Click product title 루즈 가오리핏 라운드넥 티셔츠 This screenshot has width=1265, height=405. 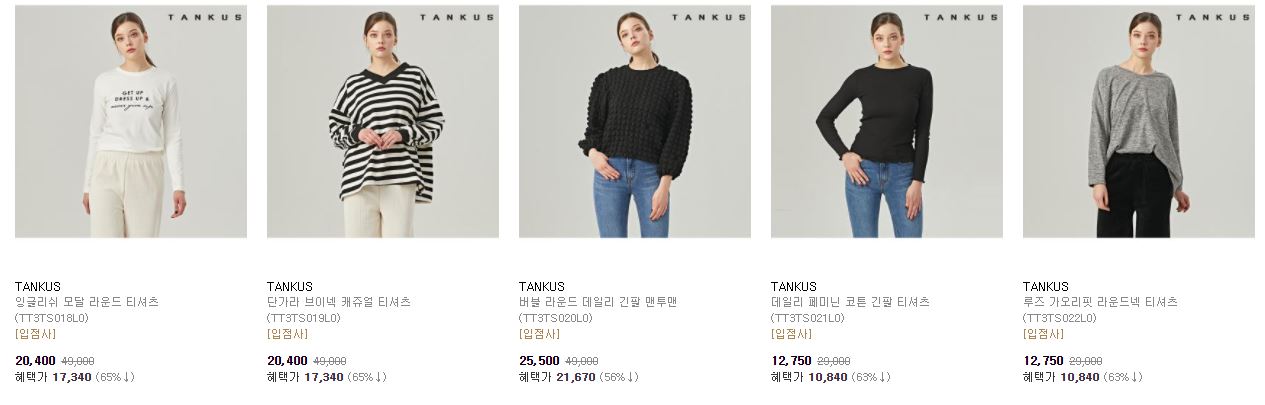pos(1100,302)
